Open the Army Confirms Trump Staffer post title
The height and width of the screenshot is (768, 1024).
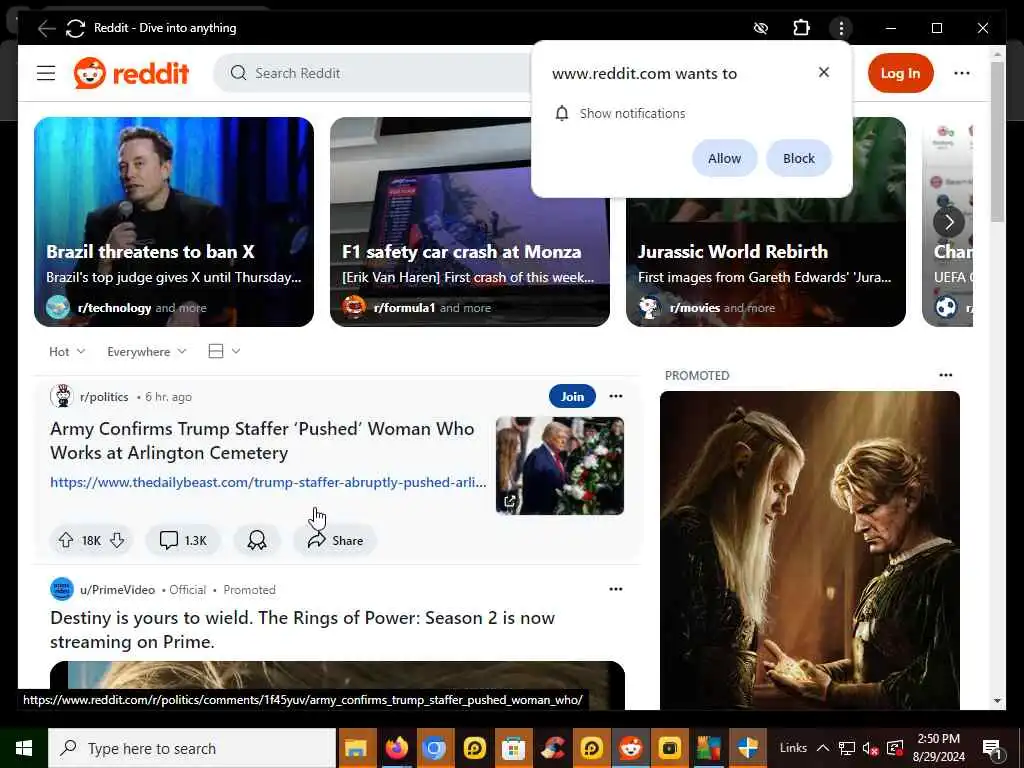pyautogui.click(x=263, y=441)
